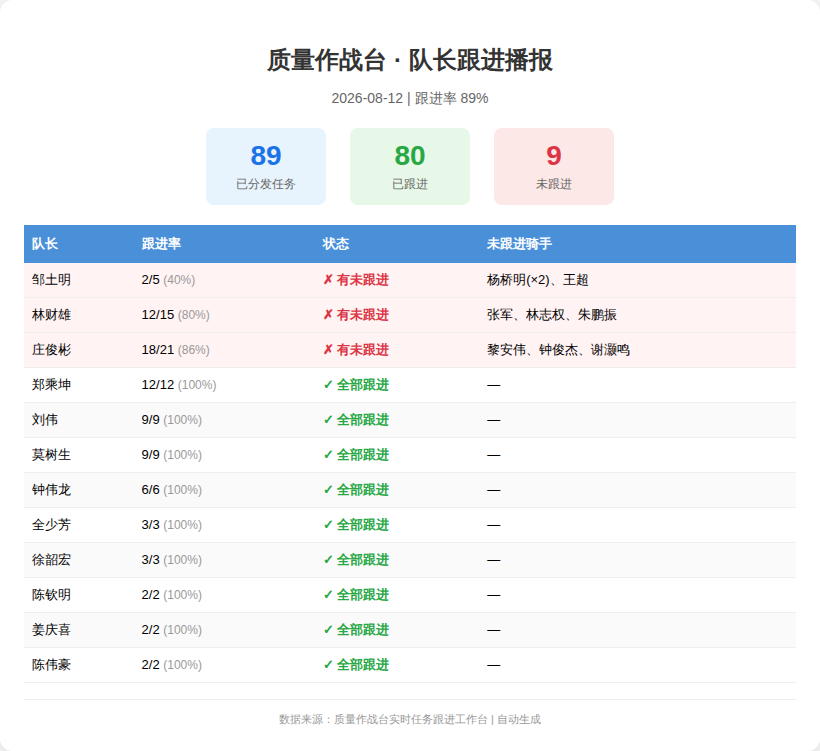Click 刘伟's 9/9 rate cell
Image resolution: width=820 pixels, height=751 pixels.
pyautogui.click(x=172, y=420)
